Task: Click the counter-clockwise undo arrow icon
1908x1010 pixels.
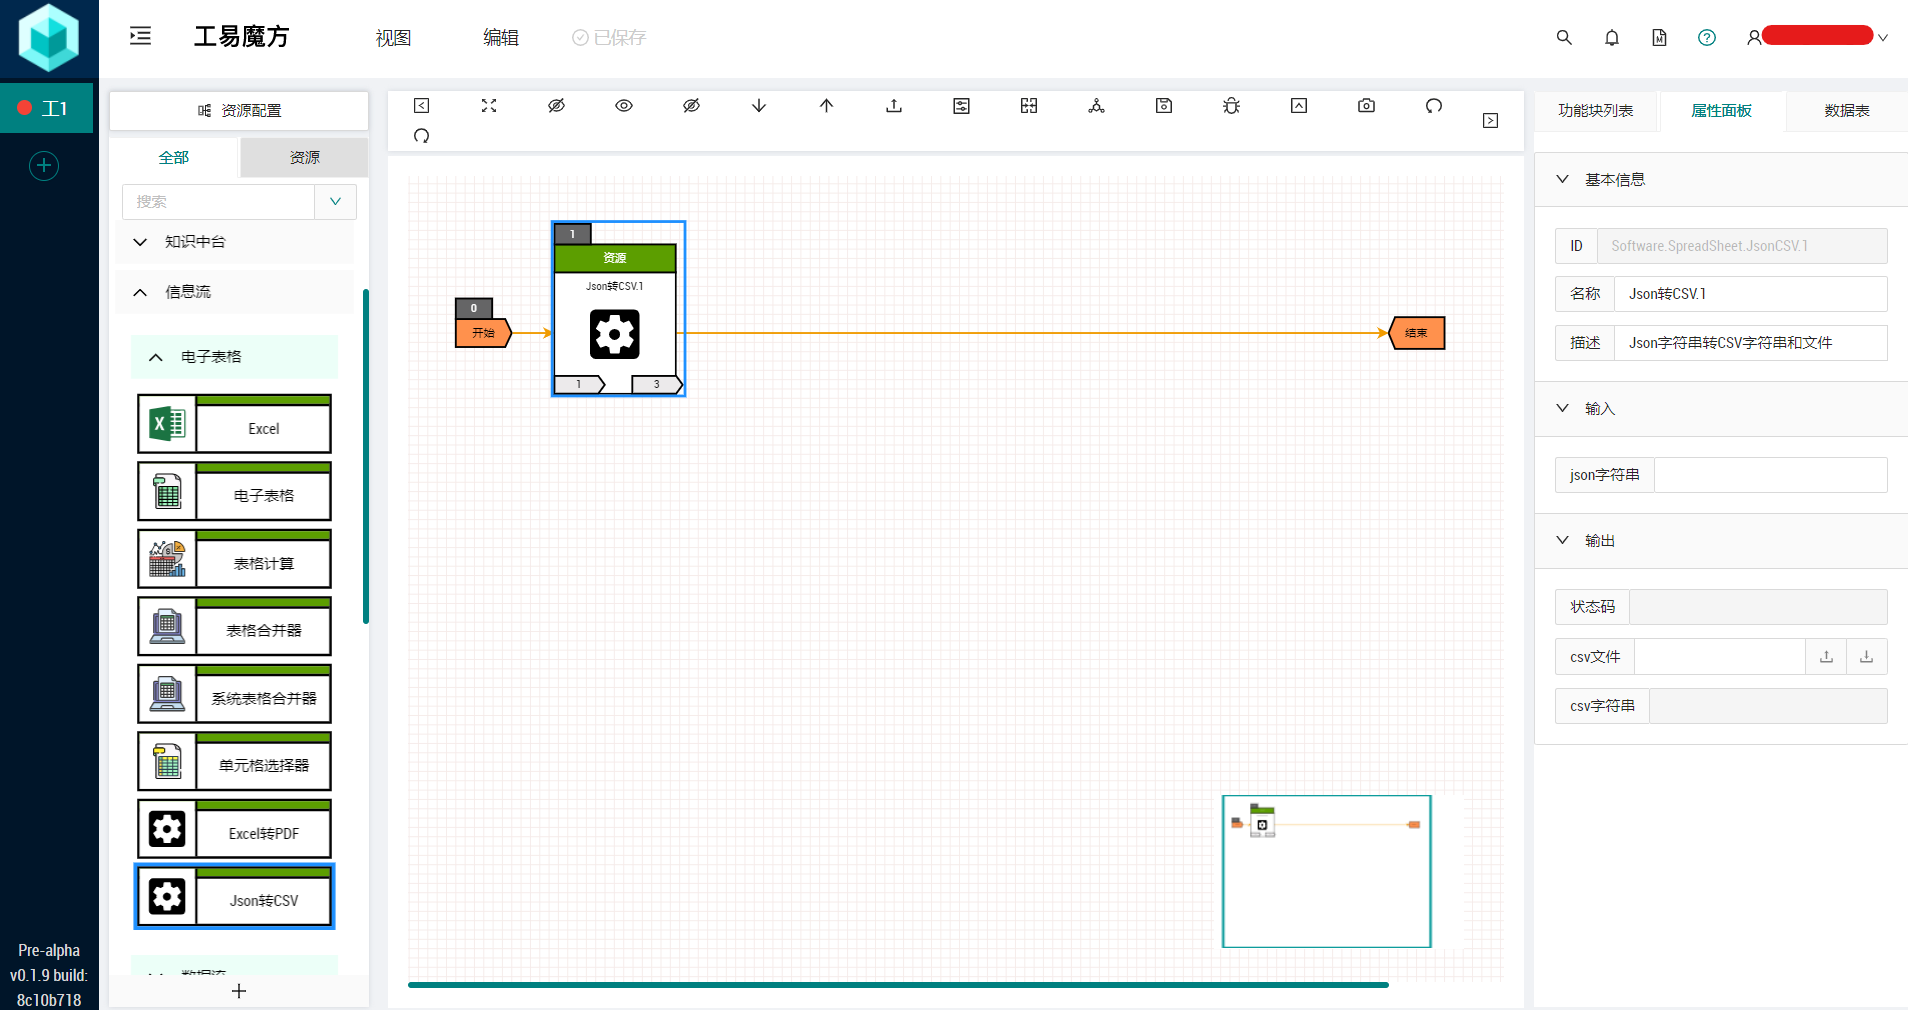Action: point(1434,106)
